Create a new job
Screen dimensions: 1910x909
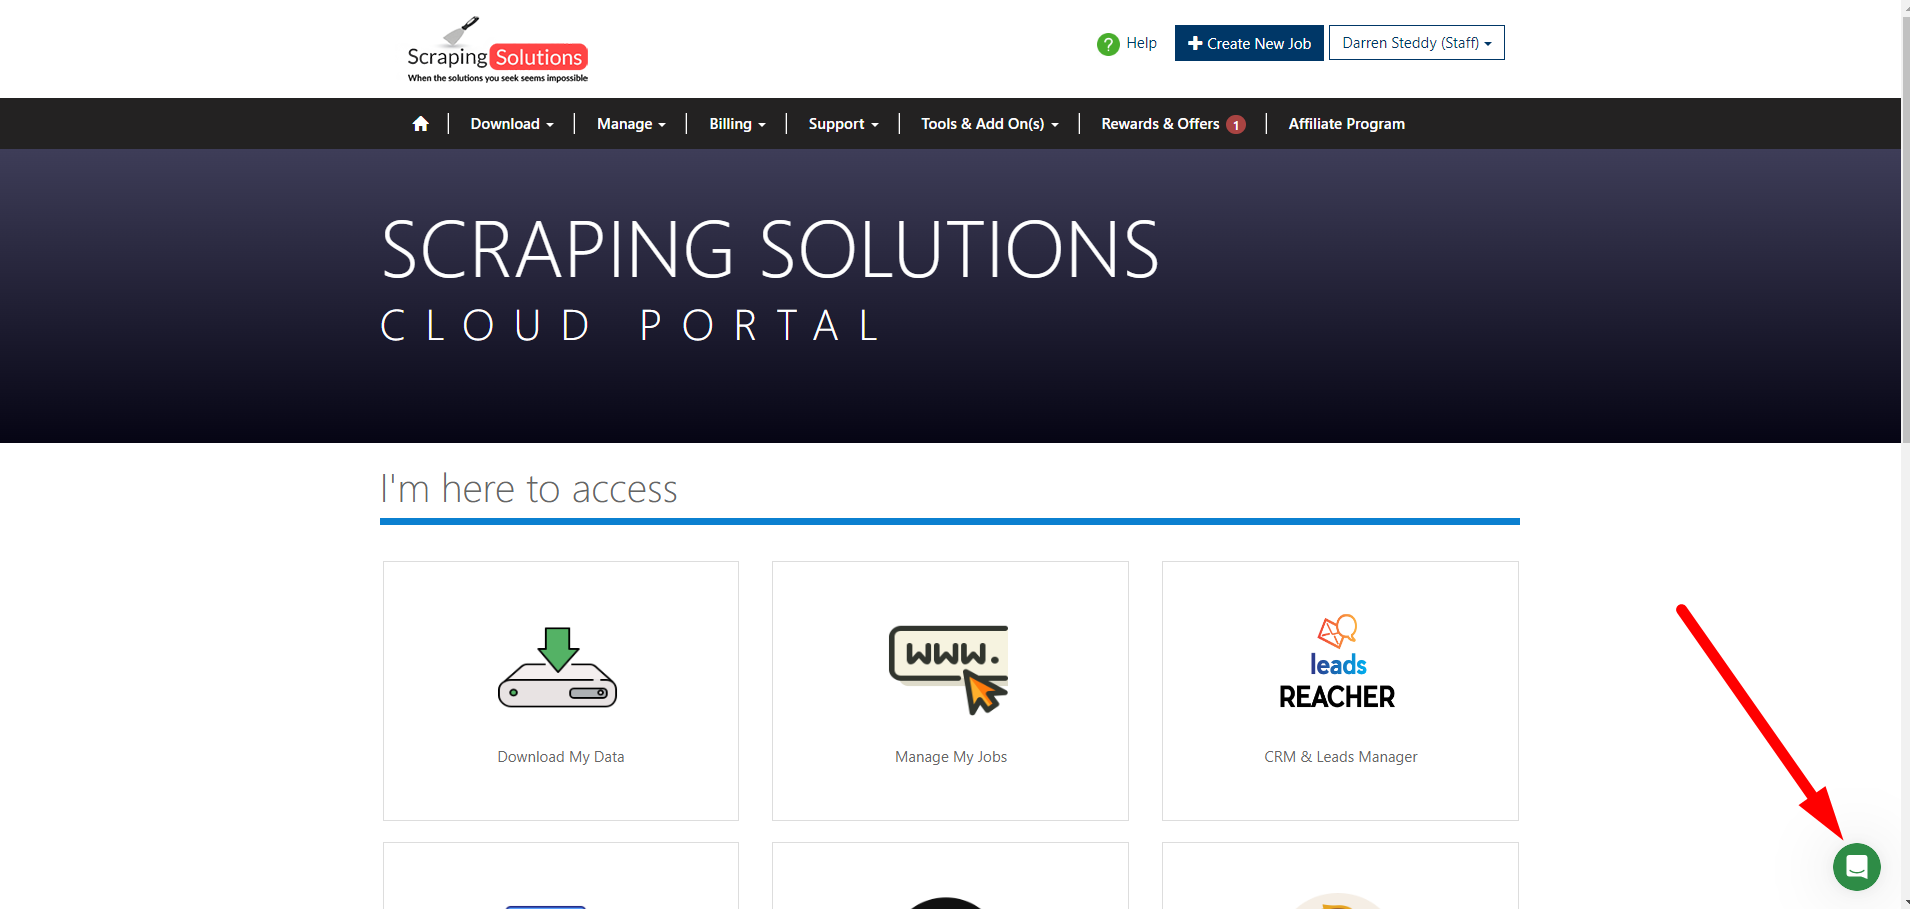(1249, 43)
